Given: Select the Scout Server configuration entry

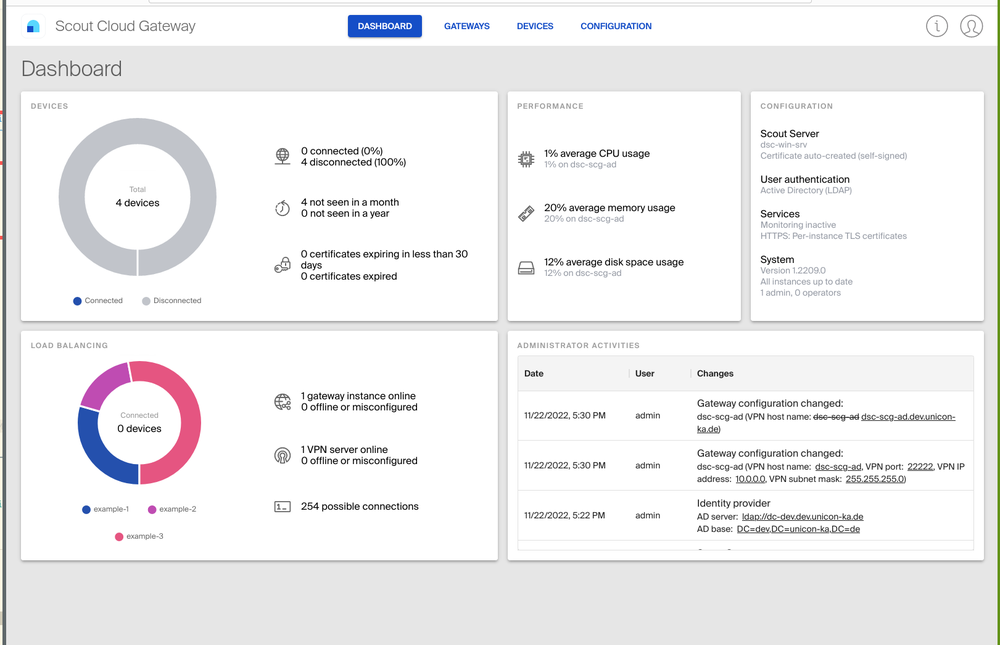Looking at the screenshot, I should click(833, 144).
